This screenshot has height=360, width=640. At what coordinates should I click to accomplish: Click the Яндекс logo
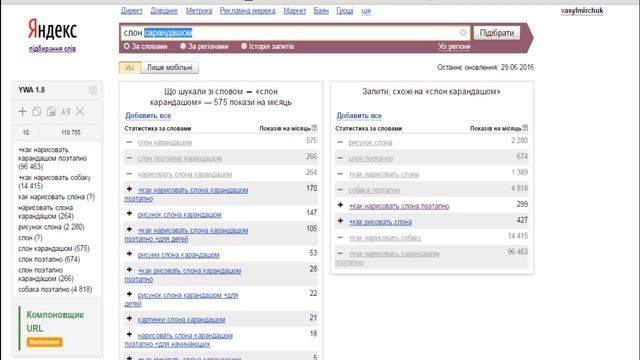pyautogui.click(x=52, y=29)
